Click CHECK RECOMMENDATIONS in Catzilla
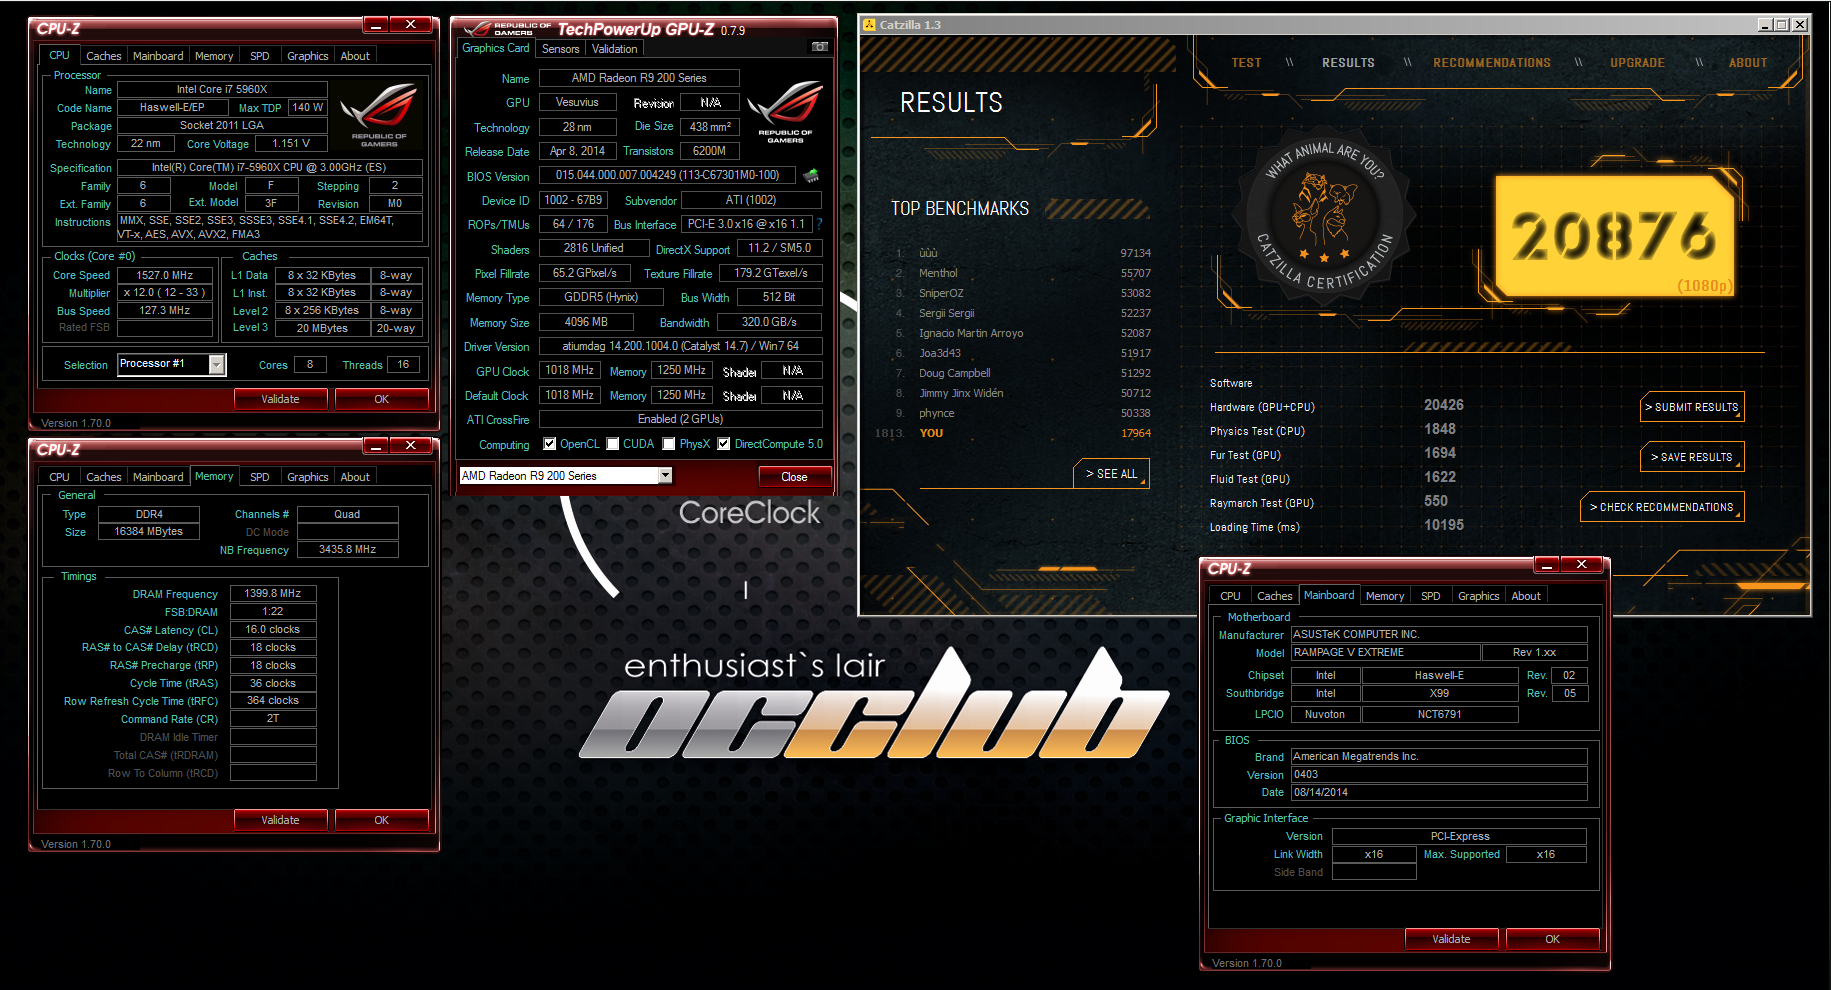The height and width of the screenshot is (990, 1831). coord(1662,507)
